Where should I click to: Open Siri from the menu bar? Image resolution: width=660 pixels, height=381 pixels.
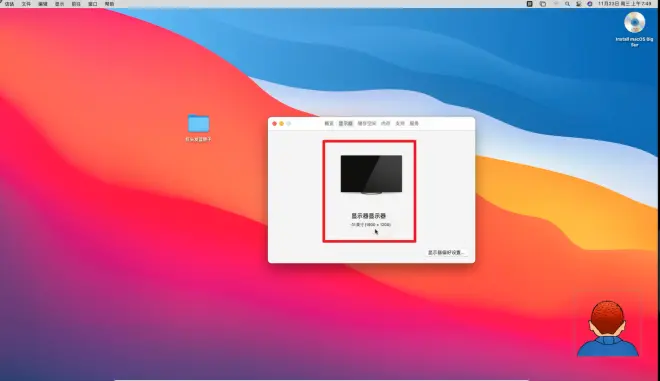pyautogui.click(x=590, y=4)
